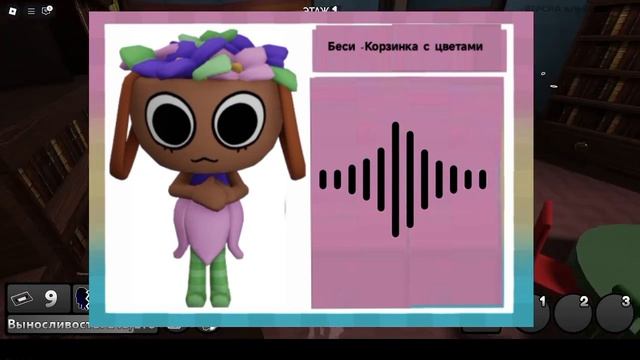The height and width of the screenshot is (360, 640).
Task: Click the Беси character image
Action: pos(207,168)
